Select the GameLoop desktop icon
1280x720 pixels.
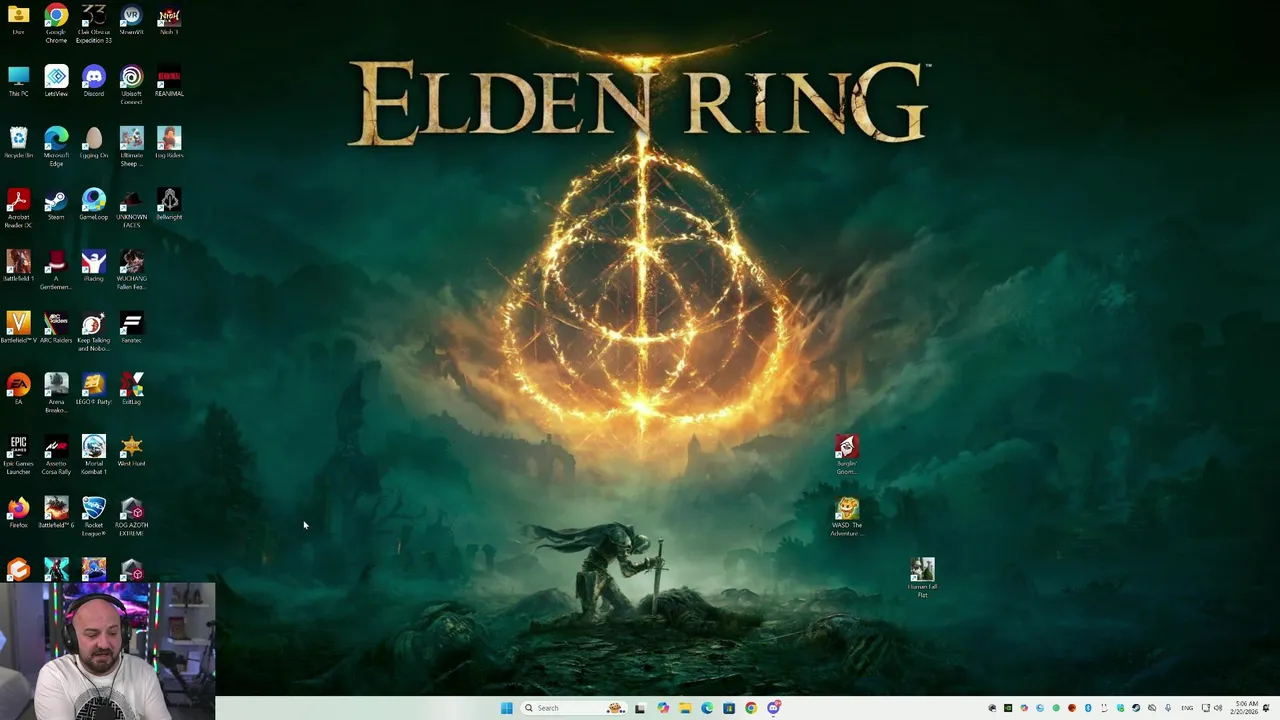93,205
